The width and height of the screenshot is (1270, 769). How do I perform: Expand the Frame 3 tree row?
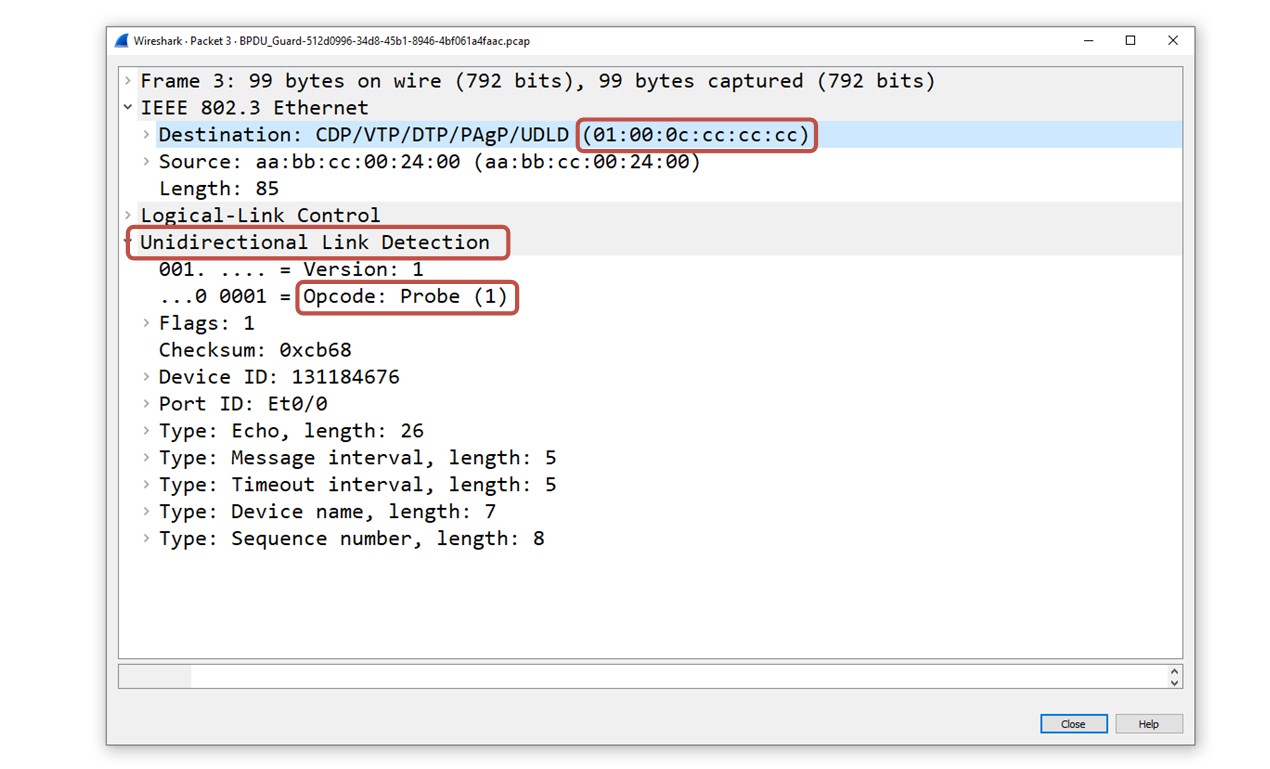(128, 81)
